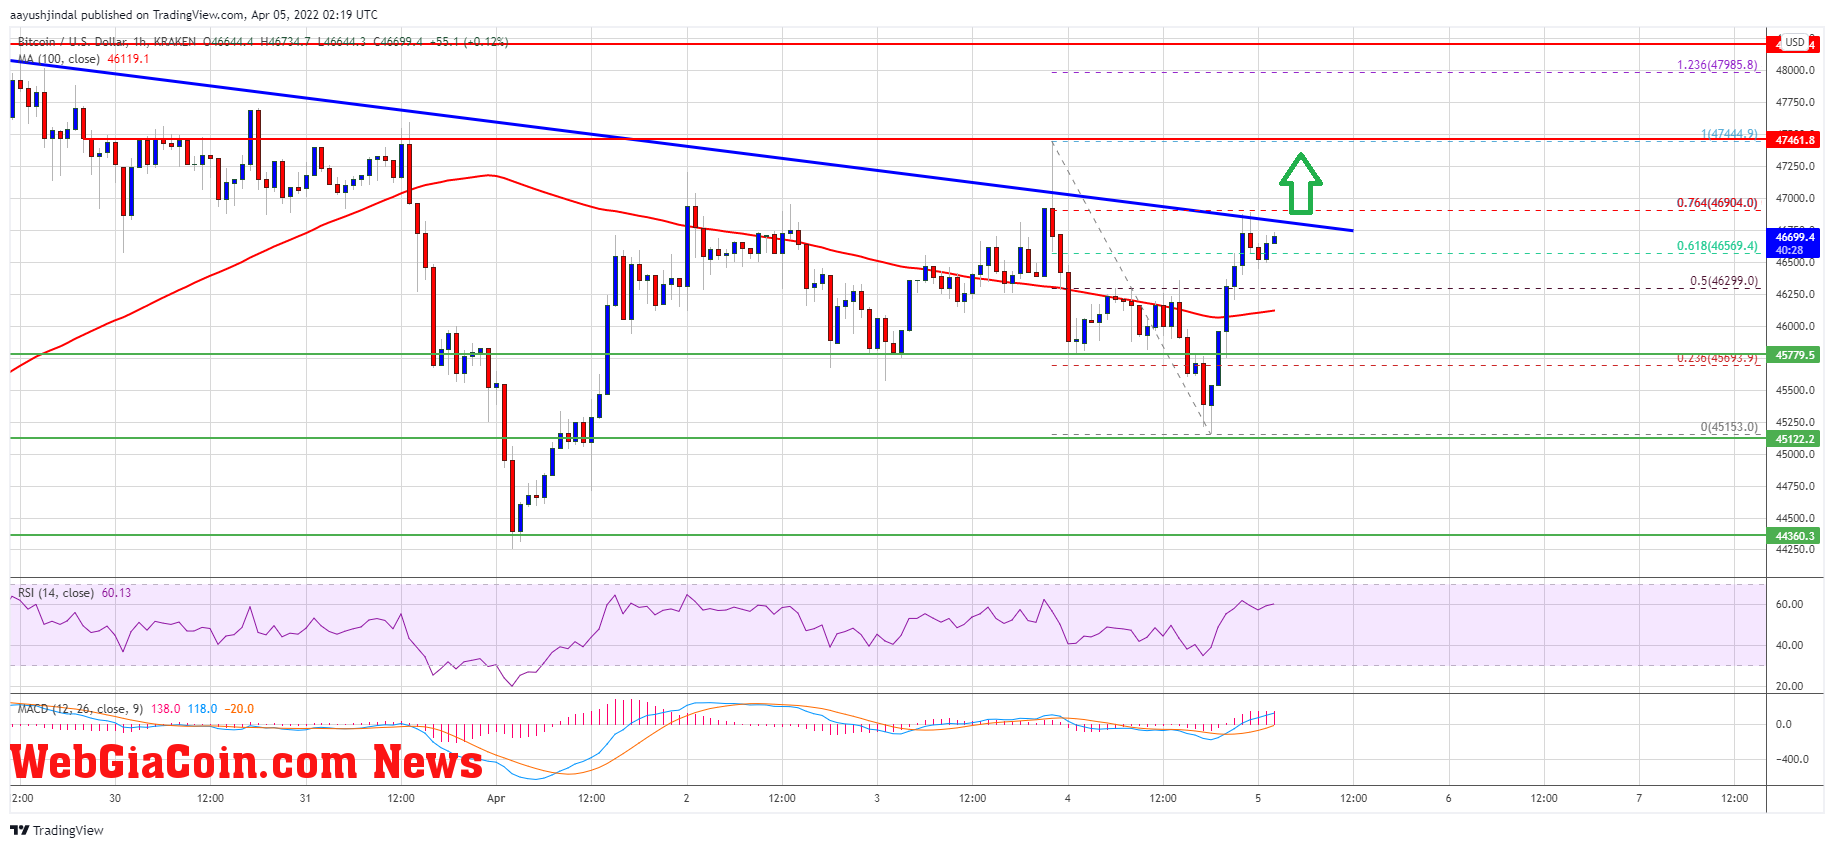Screen dimensions: 1834x848
Task: Click the MACD (12, 26, close, 9) legend
Action: pyautogui.click(x=80, y=709)
